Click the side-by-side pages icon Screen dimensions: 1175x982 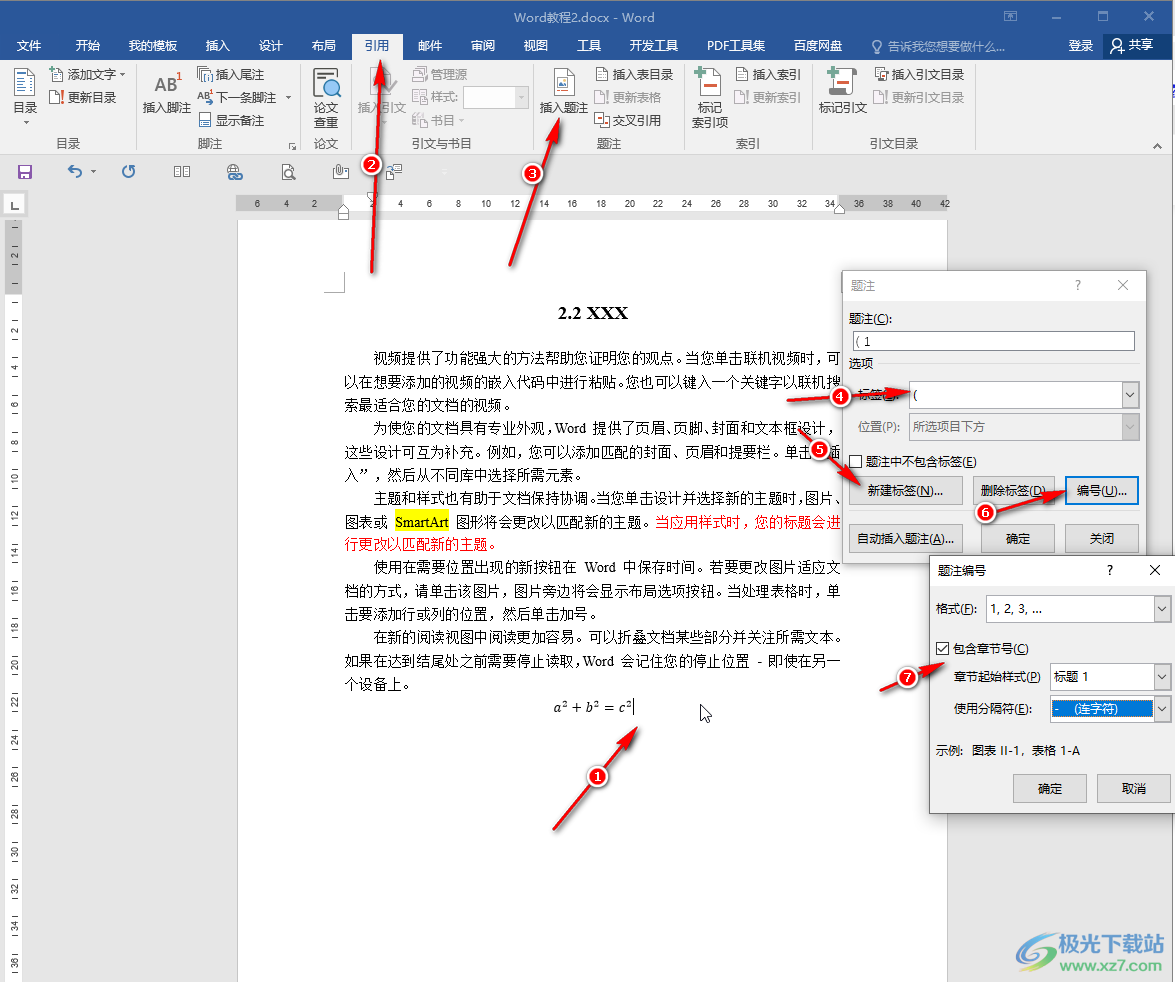click(x=181, y=172)
